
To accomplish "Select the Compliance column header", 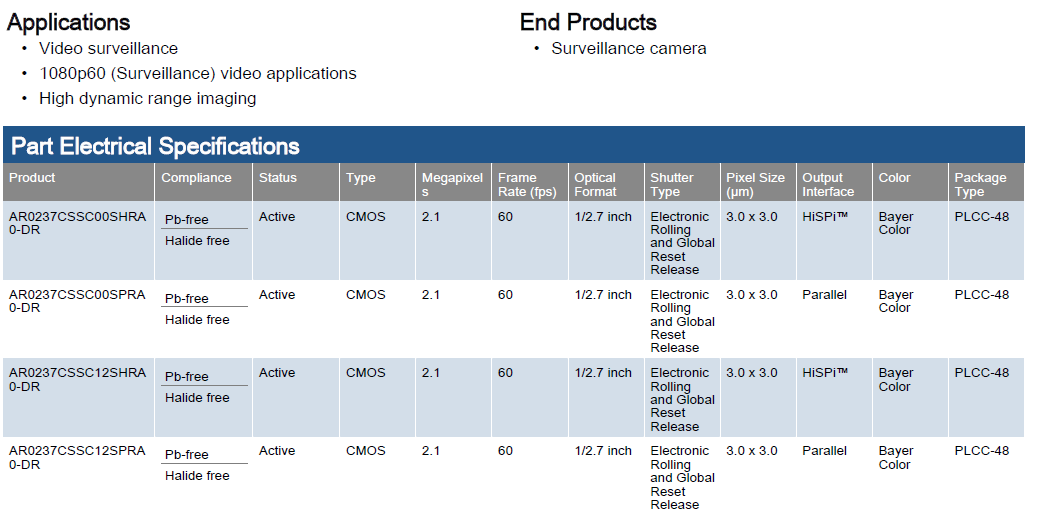I will pos(196,178).
